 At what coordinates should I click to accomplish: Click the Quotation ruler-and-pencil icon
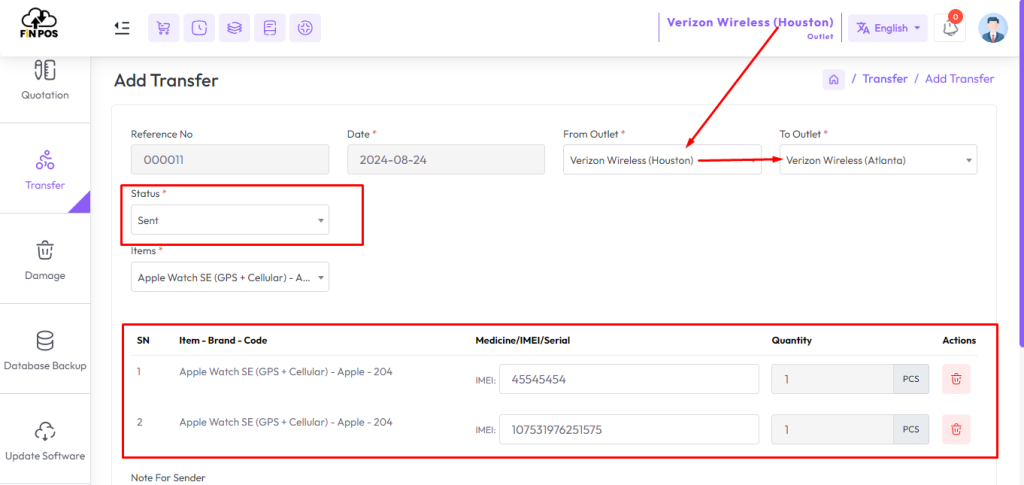(x=44, y=69)
